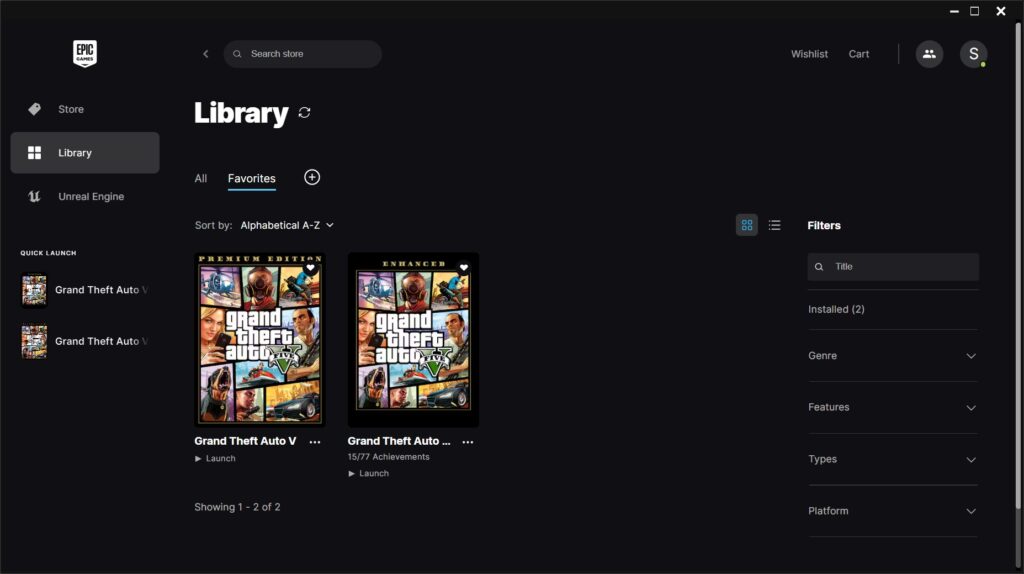Click the Unreal Engine logo icon
The width and height of the screenshot is (1024, 574).
pos(35,197)
